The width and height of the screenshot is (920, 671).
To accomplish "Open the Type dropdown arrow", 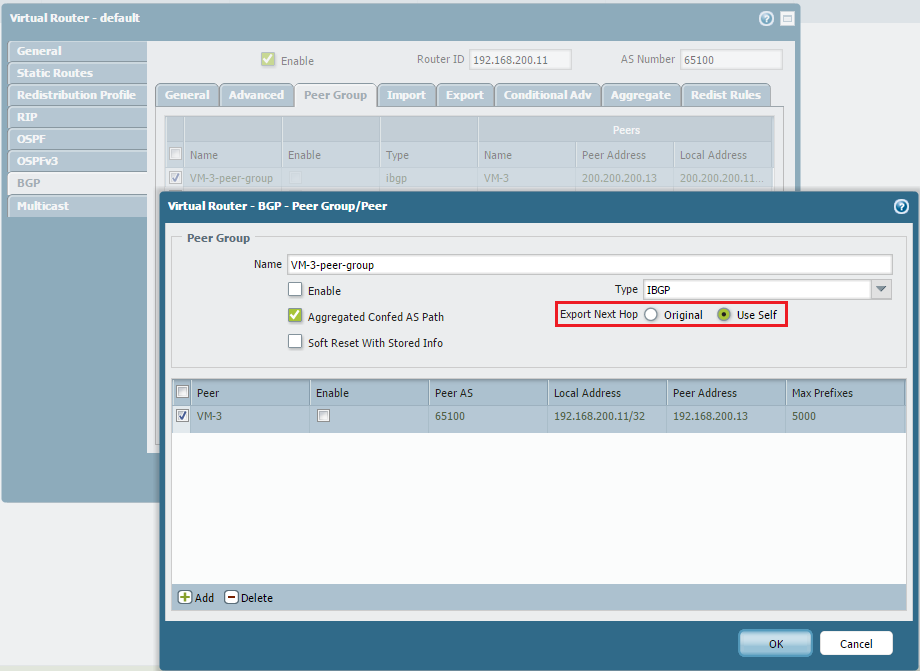I will click(881, 289).
